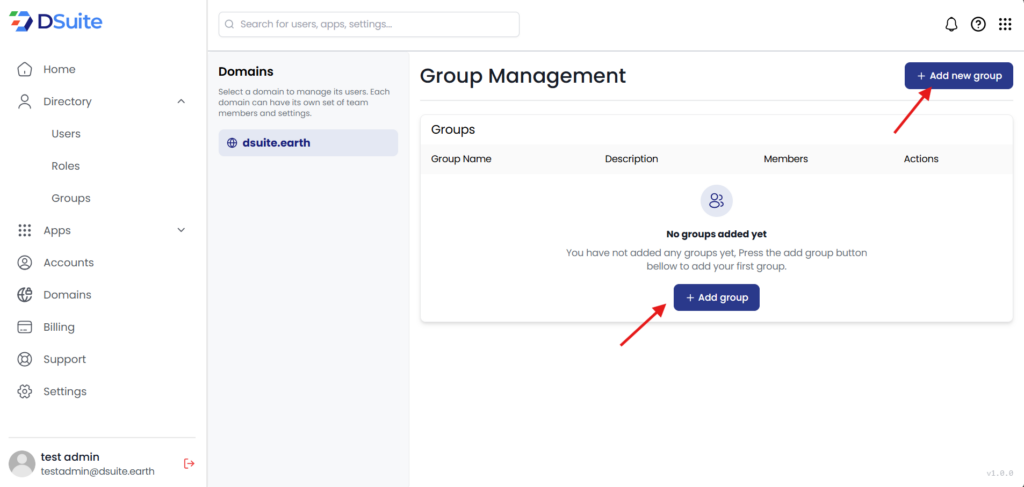Collapse the Directory section chevron
Viewport: 1024px width, 487px height.
[x=181, y=101]
